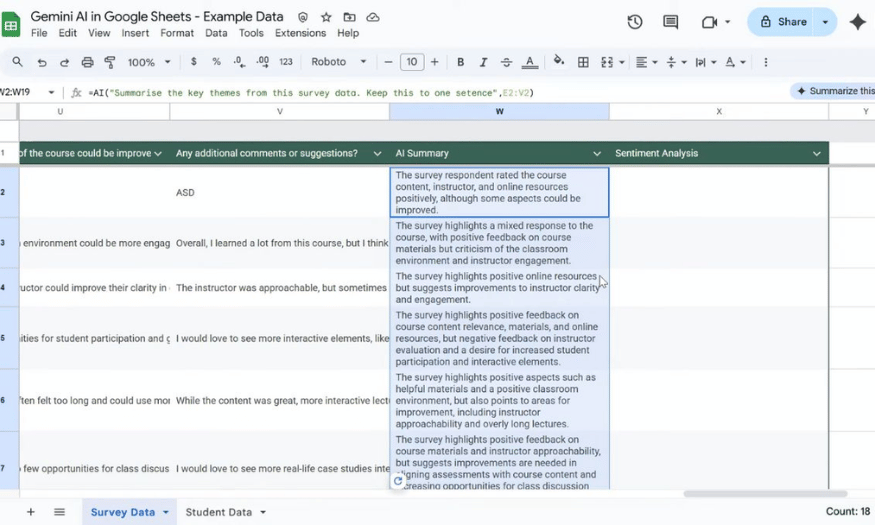Click the borders icon in toolbar
The width and height of the screenshot is (875, 525).
point(583,62)
